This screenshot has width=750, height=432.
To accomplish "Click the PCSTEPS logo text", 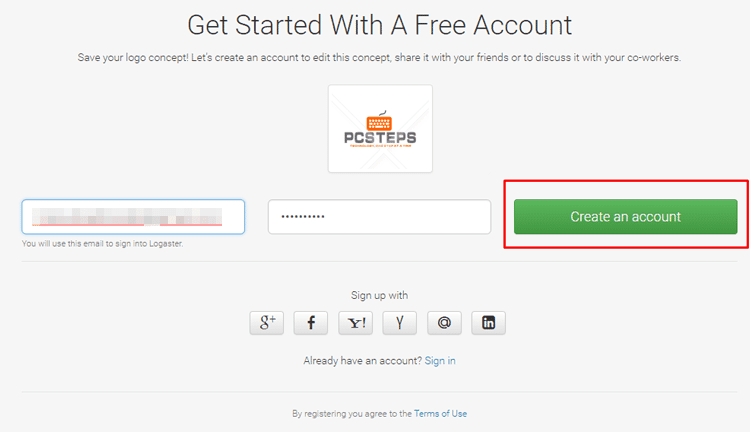I will 380,138.
